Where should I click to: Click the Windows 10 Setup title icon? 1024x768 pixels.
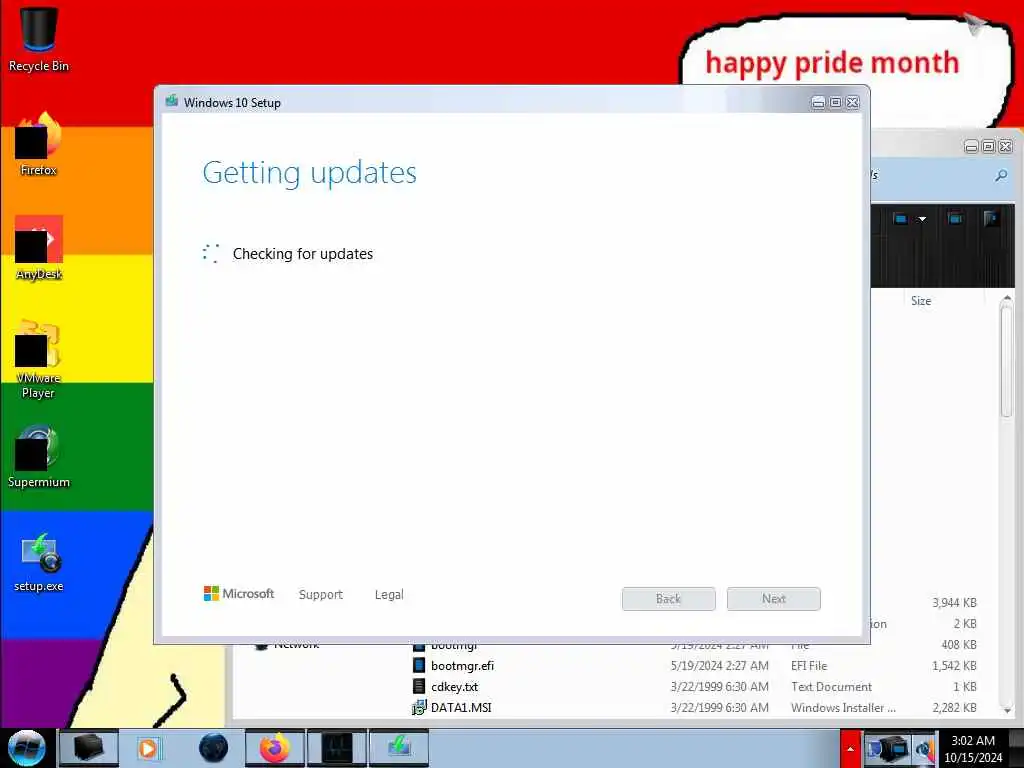pos(172,101)
